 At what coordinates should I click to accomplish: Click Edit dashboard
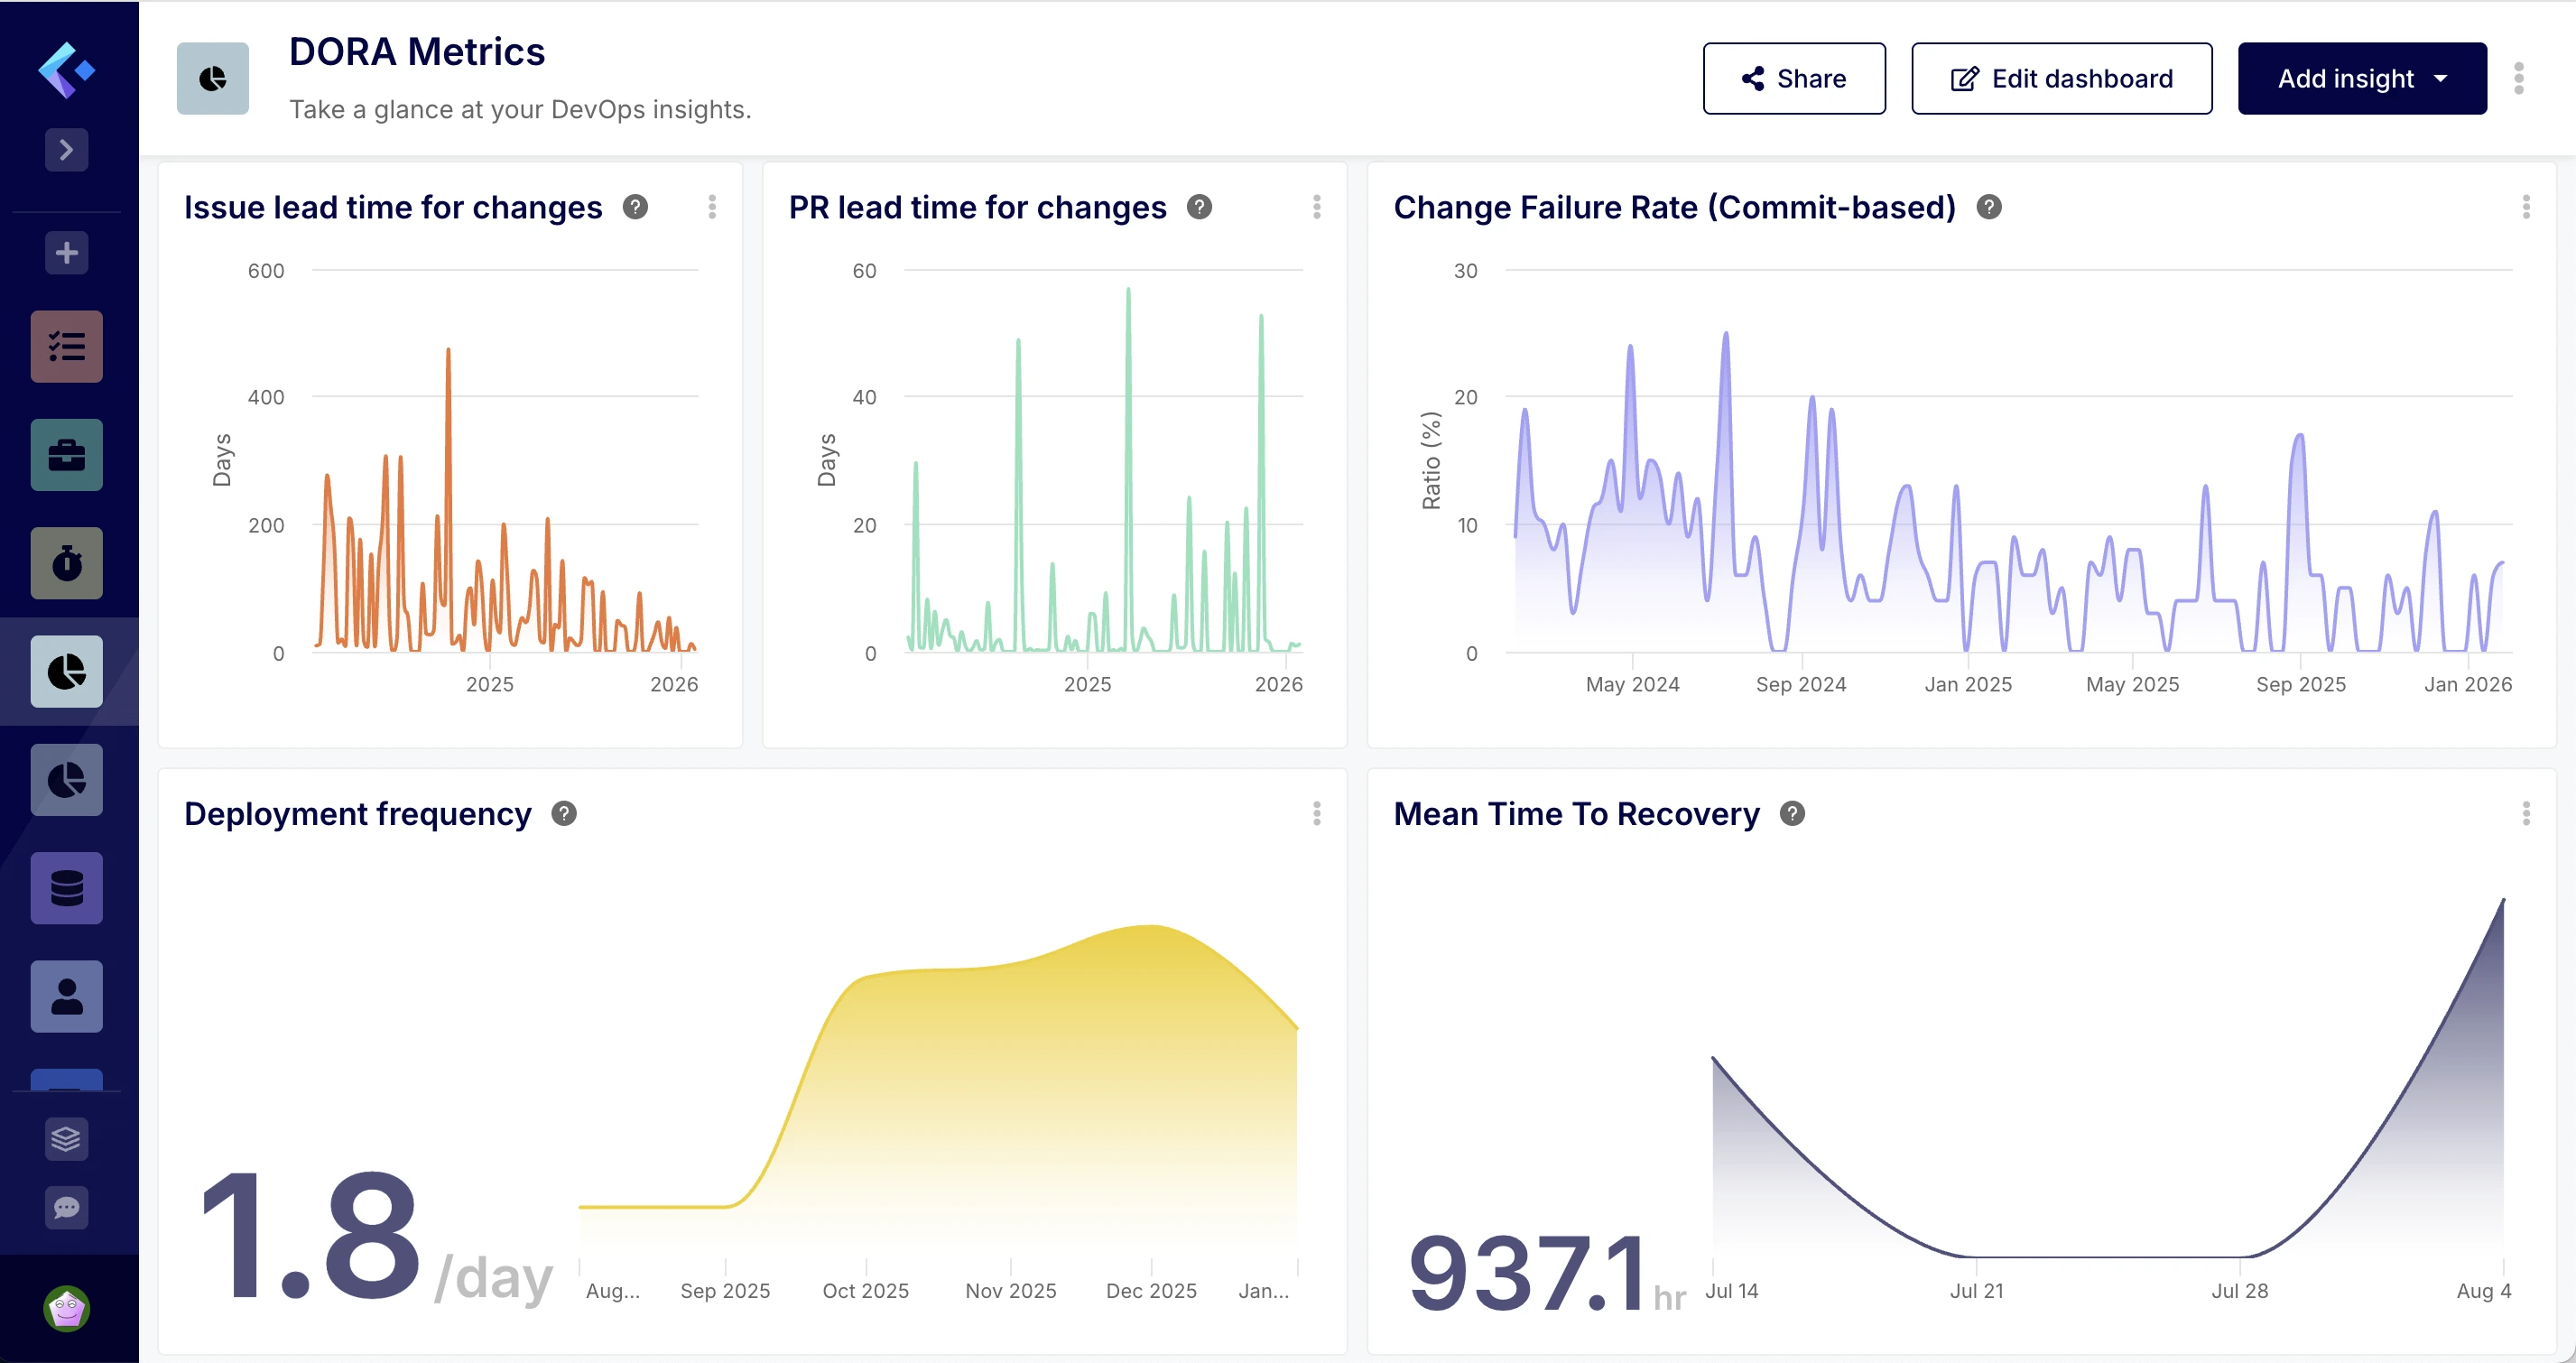(x=2061, y=78)
